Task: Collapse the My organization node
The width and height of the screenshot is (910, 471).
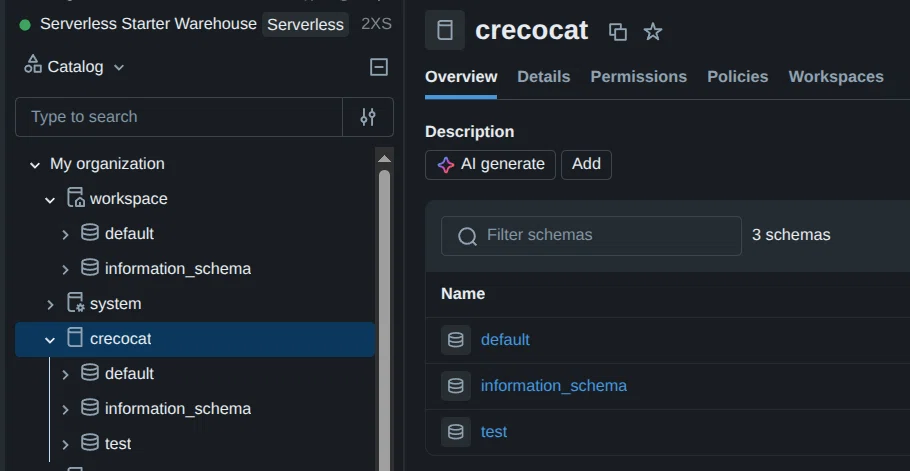Action: 35,165
